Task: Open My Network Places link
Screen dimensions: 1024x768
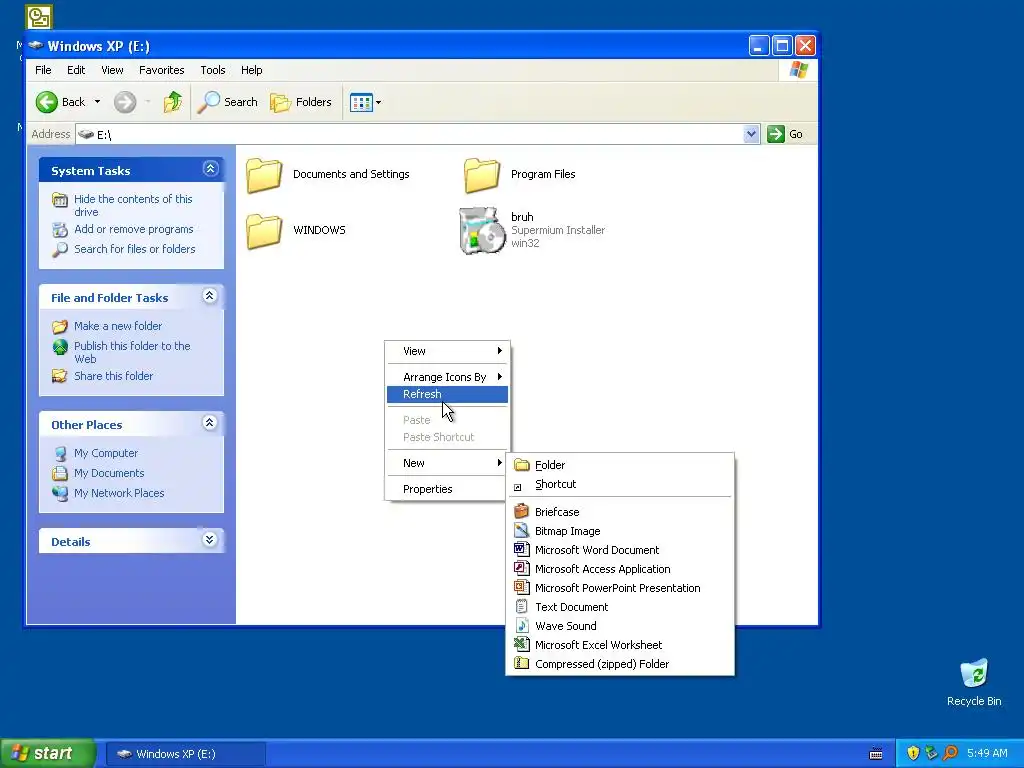Action: [119, 493]
